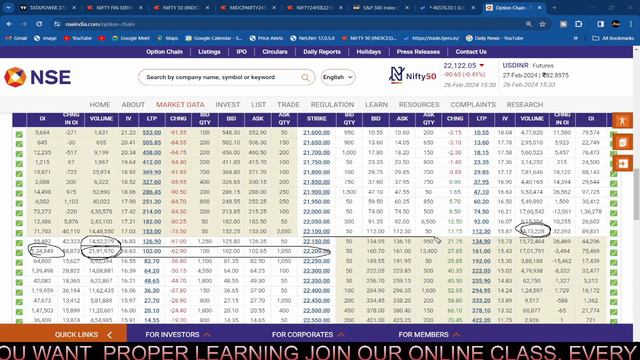The height and width of the screenshot is (360, 640).
Task: Open the Chrome three-dot menu
Action: (631, 24)
